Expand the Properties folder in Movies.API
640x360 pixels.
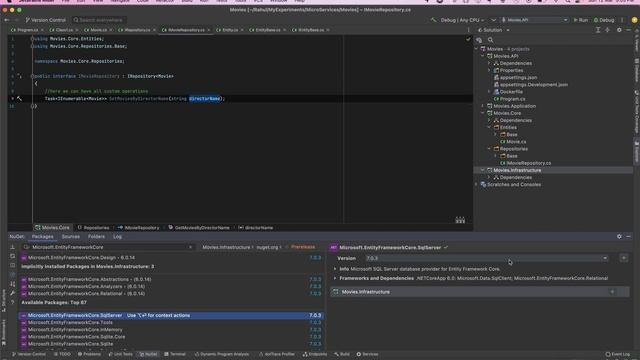tap(489, 71)
